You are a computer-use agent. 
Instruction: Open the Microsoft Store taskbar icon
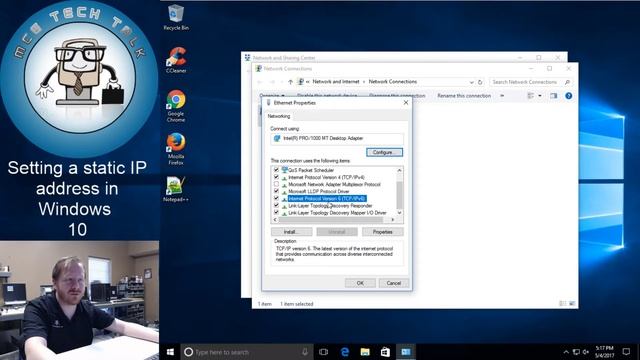click(x=385, y=352)
